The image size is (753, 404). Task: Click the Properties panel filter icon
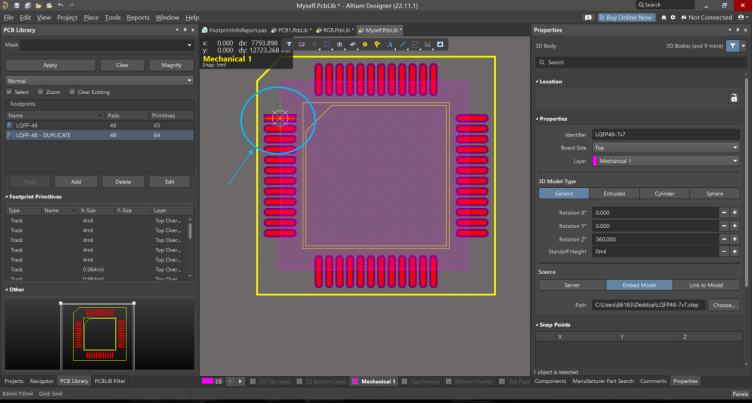coord(732,46)
